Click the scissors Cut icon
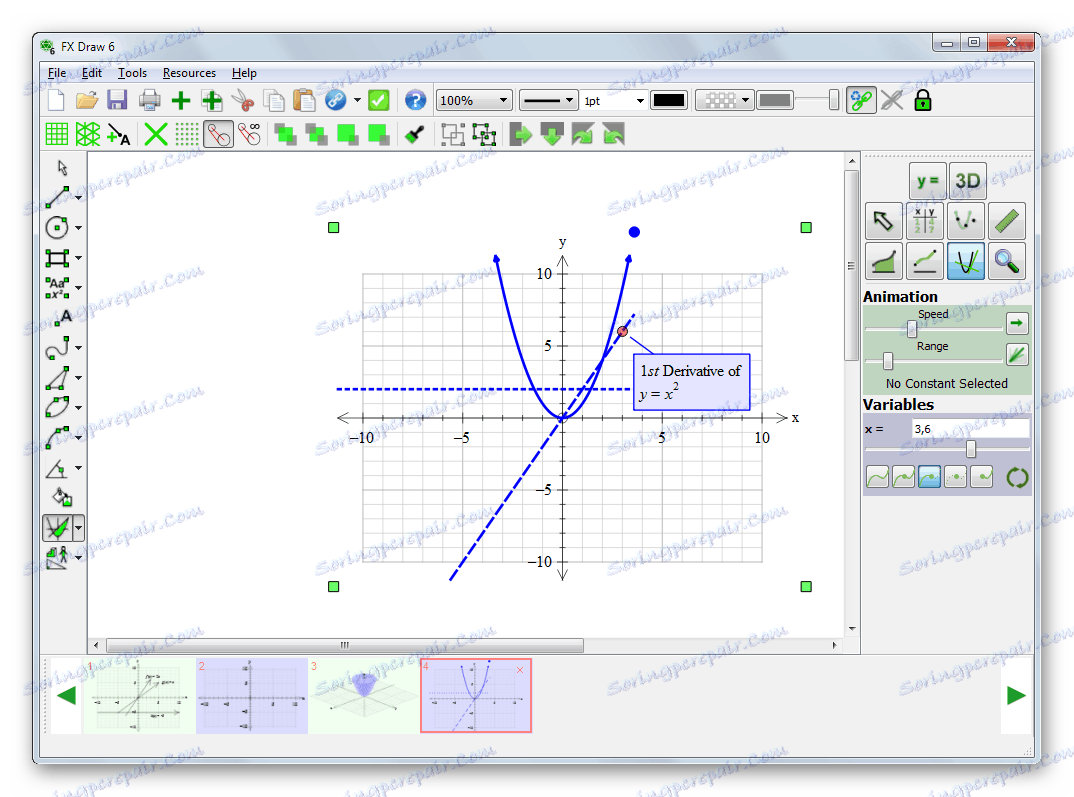1074x797 pixels. pyautogui.click(x=242, y=100)
